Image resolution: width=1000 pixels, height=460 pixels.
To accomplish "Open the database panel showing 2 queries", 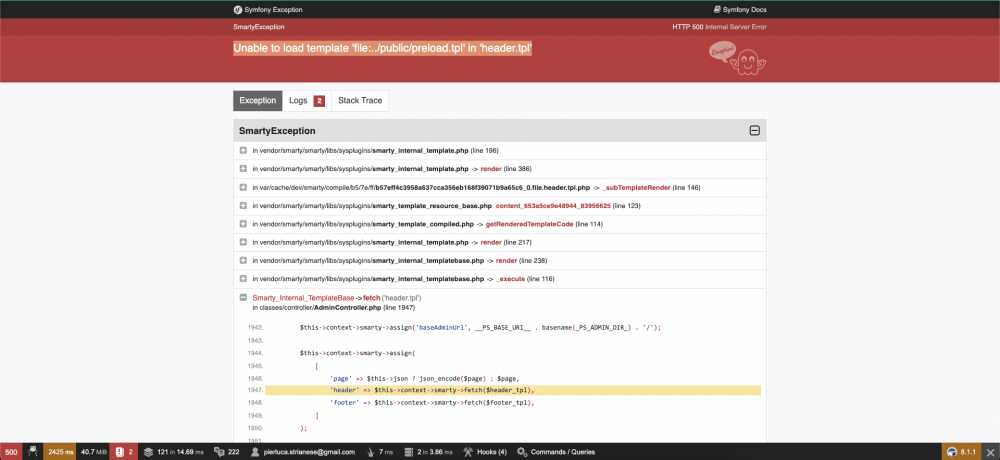I will click(x=428, y=452).
